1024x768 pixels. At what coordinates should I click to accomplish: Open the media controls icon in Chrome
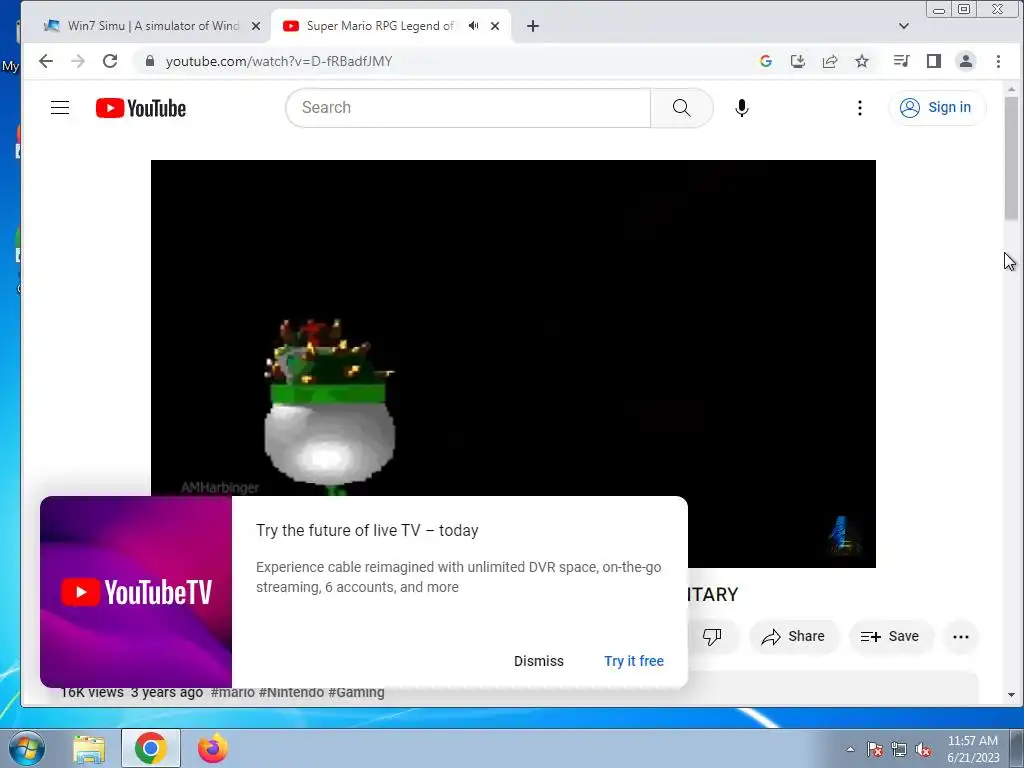point(901,61)
